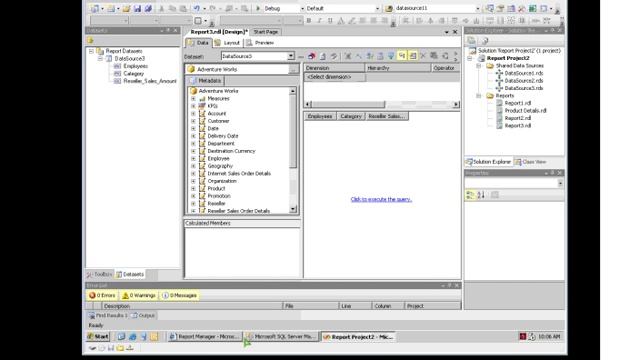Switch to the Preview tab
This screenshot has height=360, width=640.
pyautogui.click(x=260, y=43)
